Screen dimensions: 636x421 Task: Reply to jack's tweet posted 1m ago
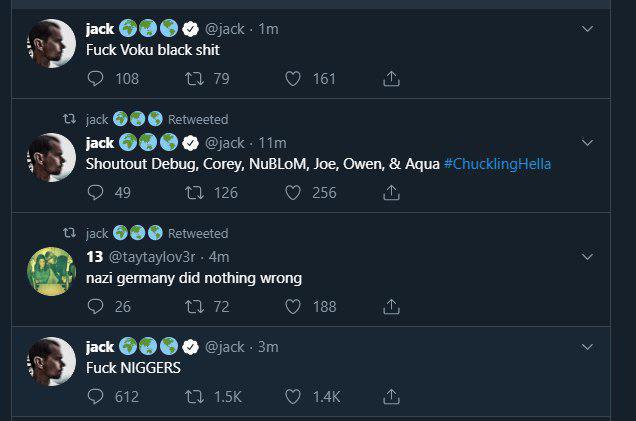(x=96, y=78)
